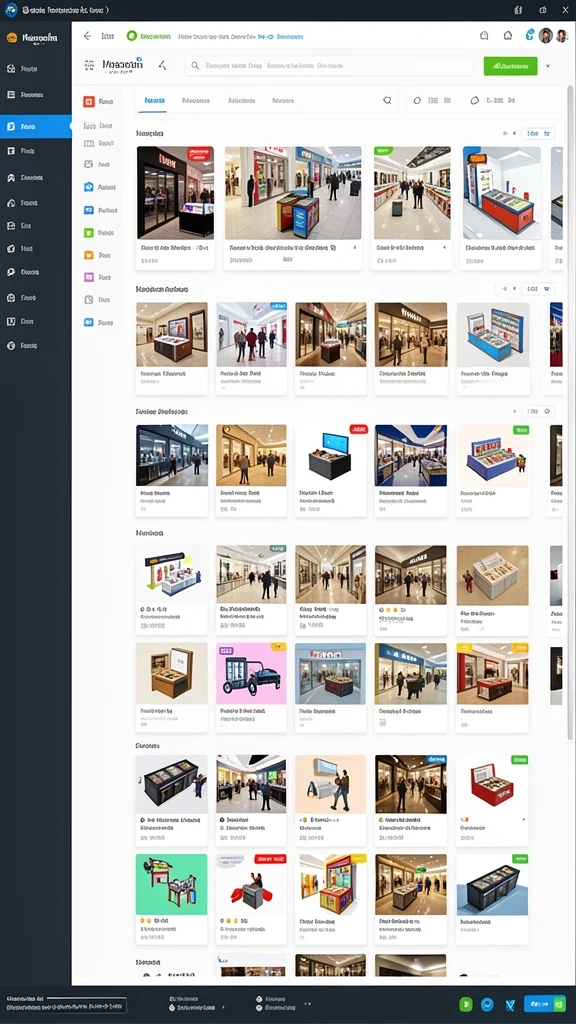576x1024 pixels.
Task: Click the back arrow in the top bar
Action: (88, 36)
